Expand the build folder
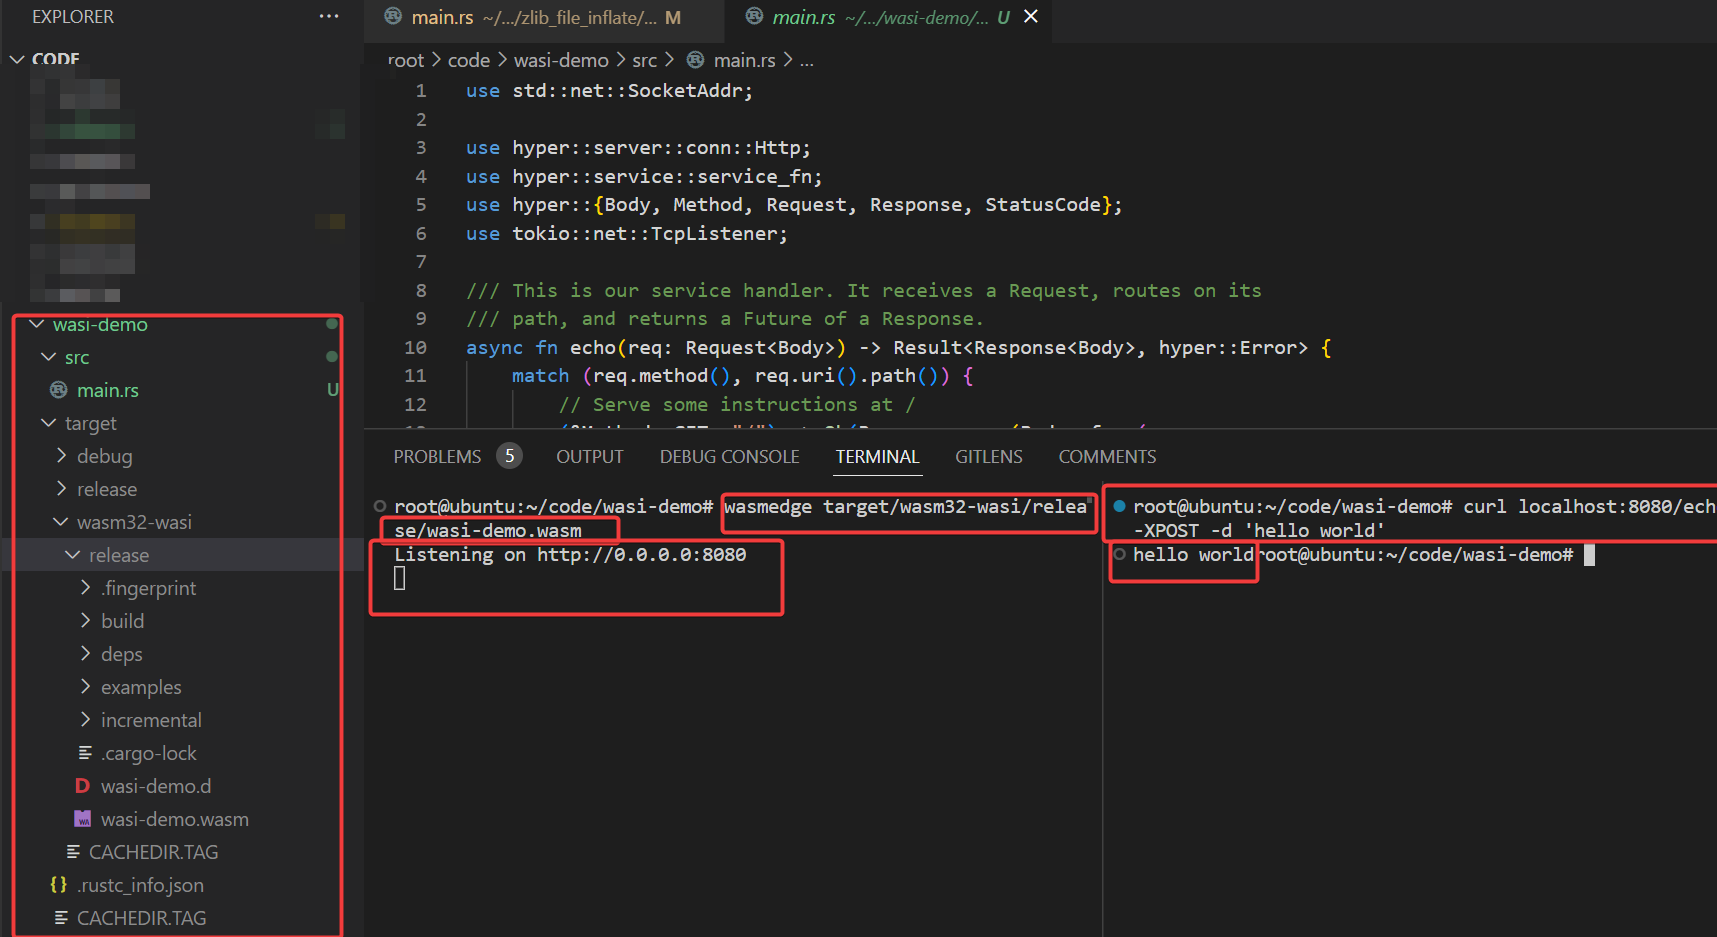The width and height of the screenshot is (1717, 937). pyautogui.click(x=85, y=621)
